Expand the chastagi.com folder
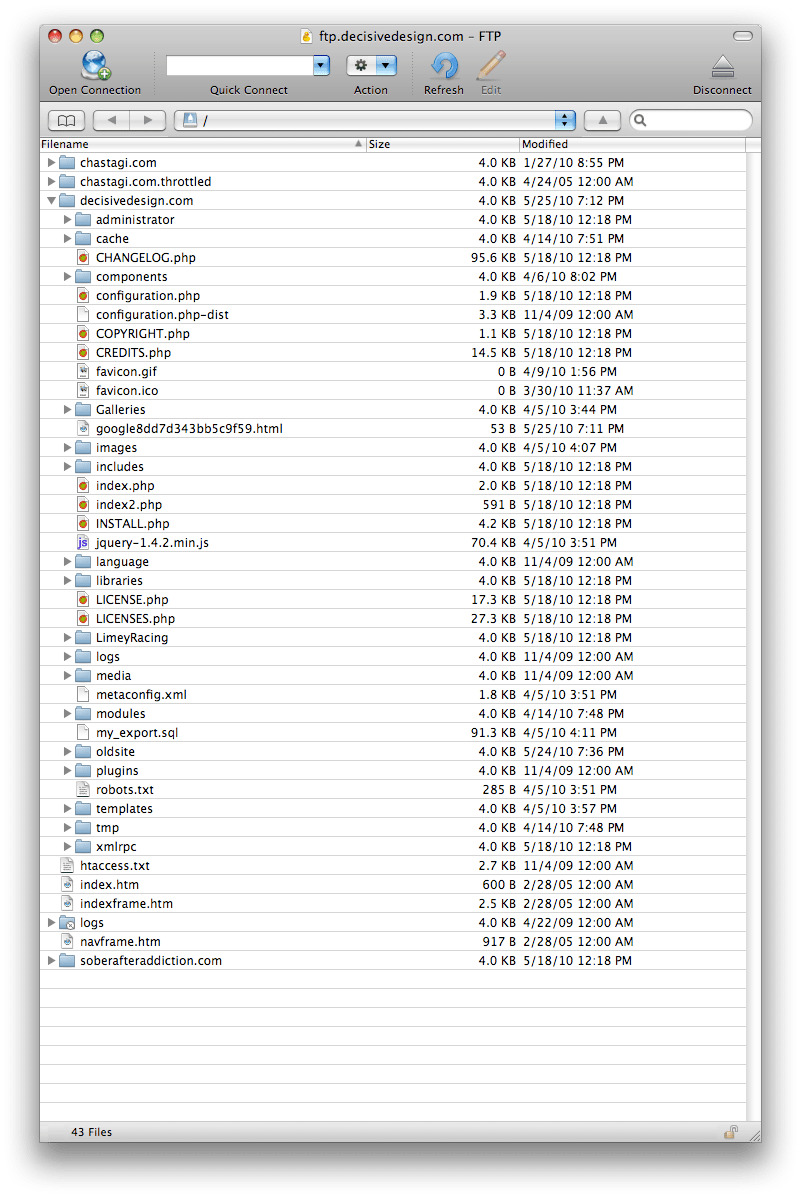The height and width of the screenshot is (1197, 801). 51,163
